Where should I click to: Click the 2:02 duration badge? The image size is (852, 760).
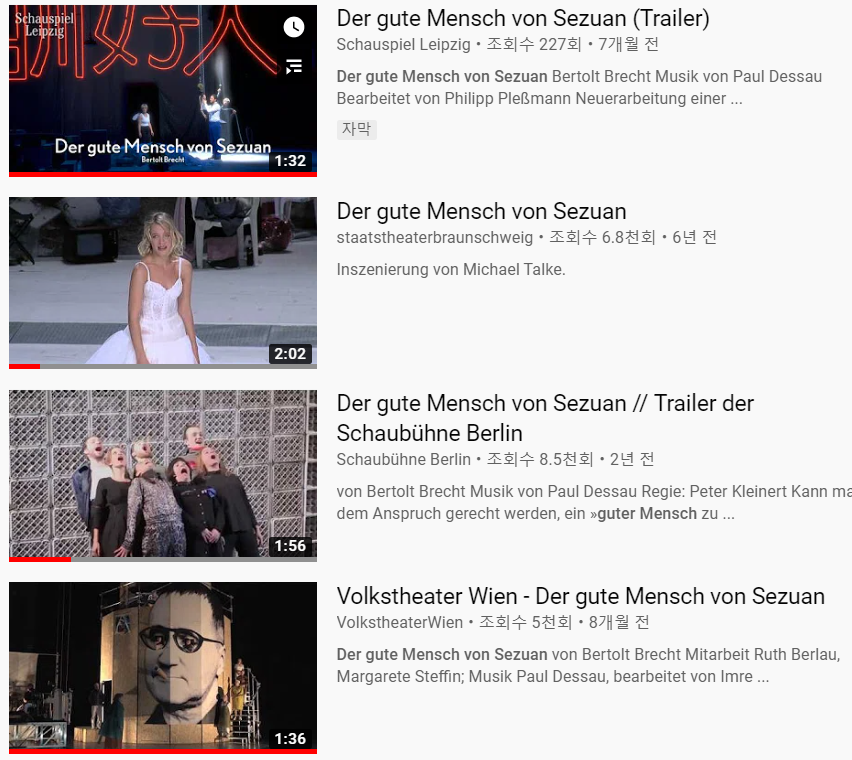point(290,354)
